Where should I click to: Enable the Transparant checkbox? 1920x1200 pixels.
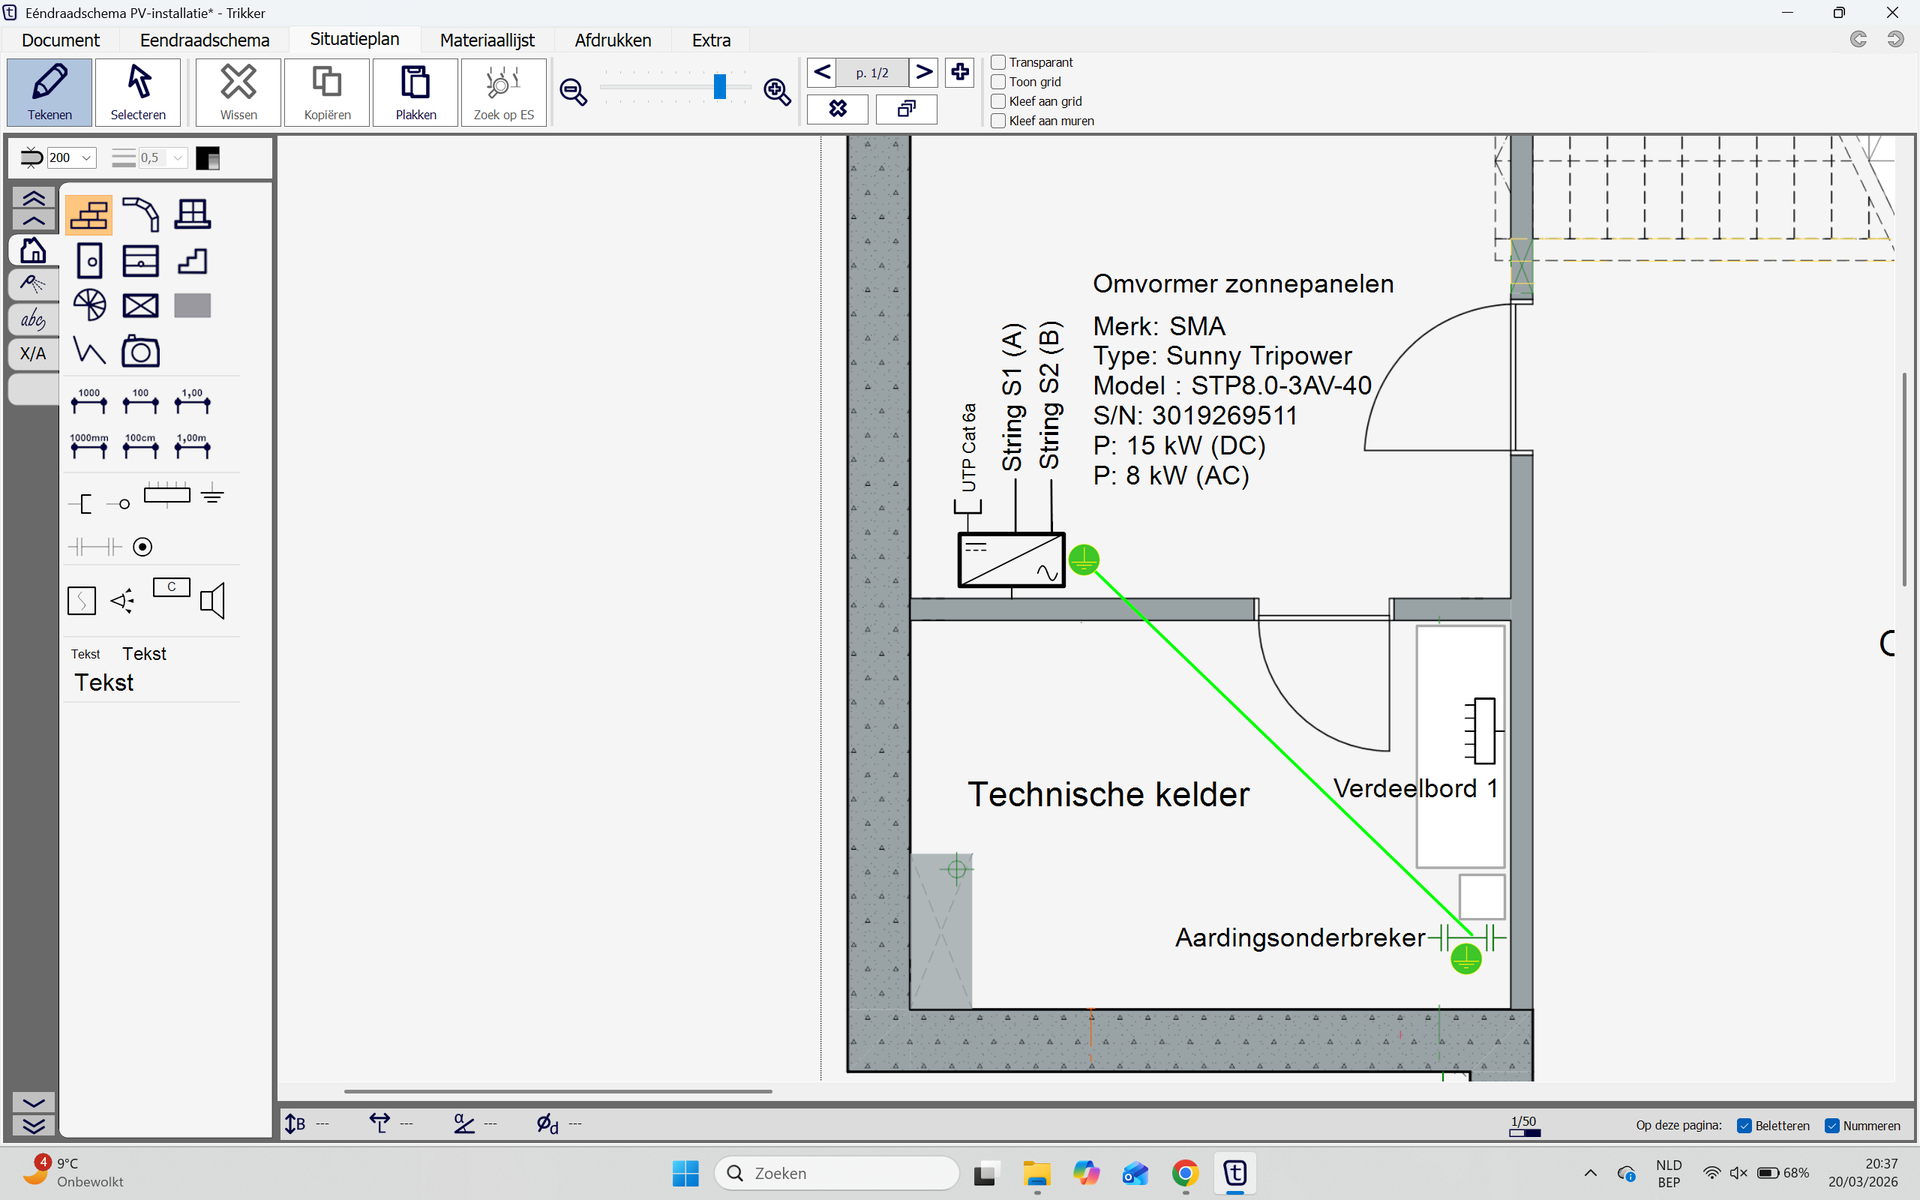[x=998, y=62]
